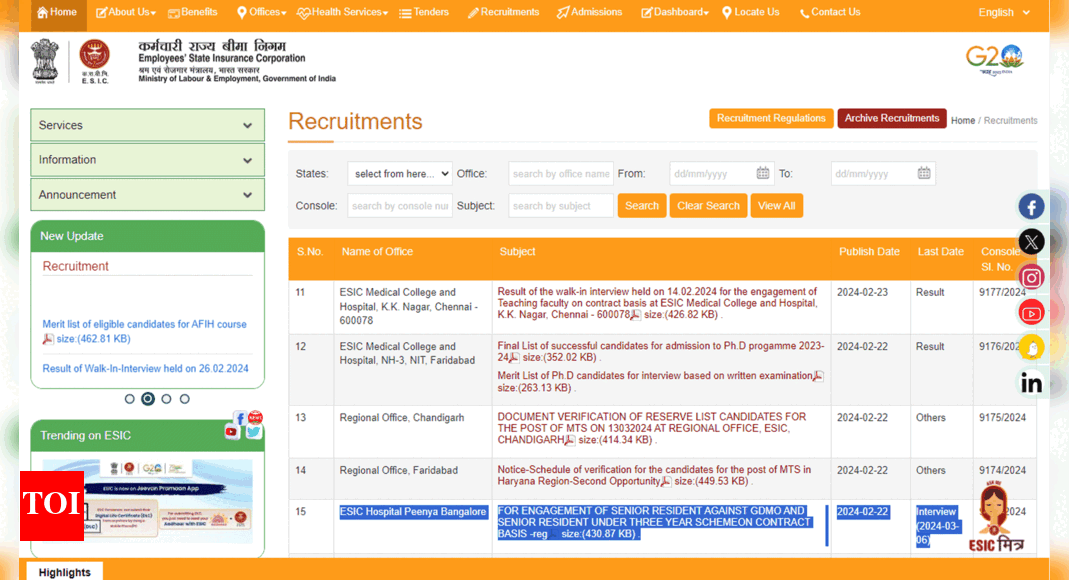Open the About Us dropdown menu
This screenshot has width=1069, height=580.
(126, 12)
